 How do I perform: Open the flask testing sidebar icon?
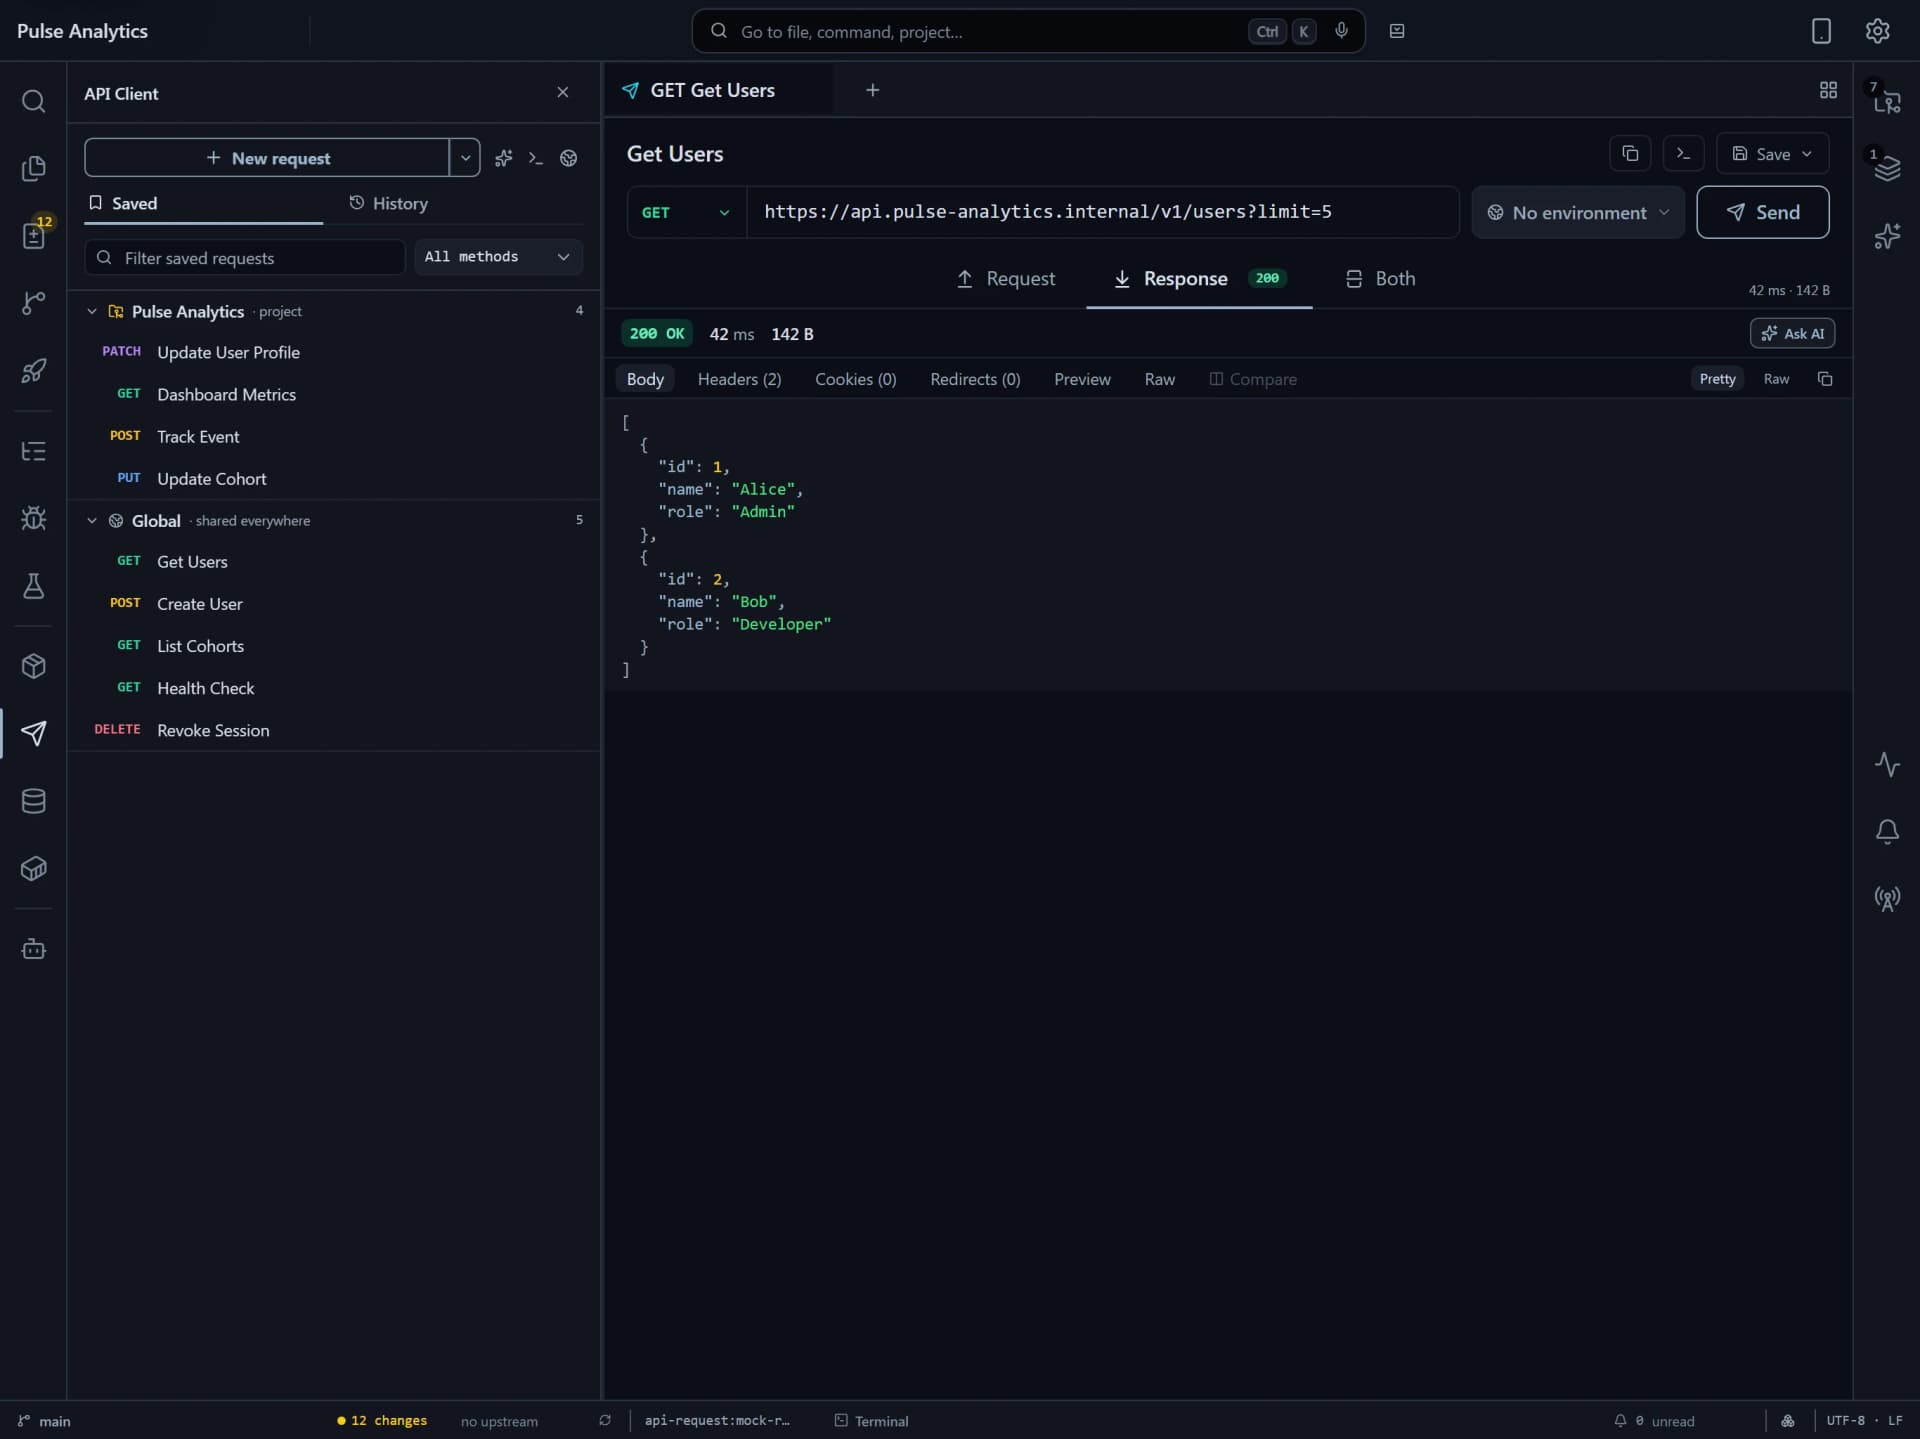point(33,586)
